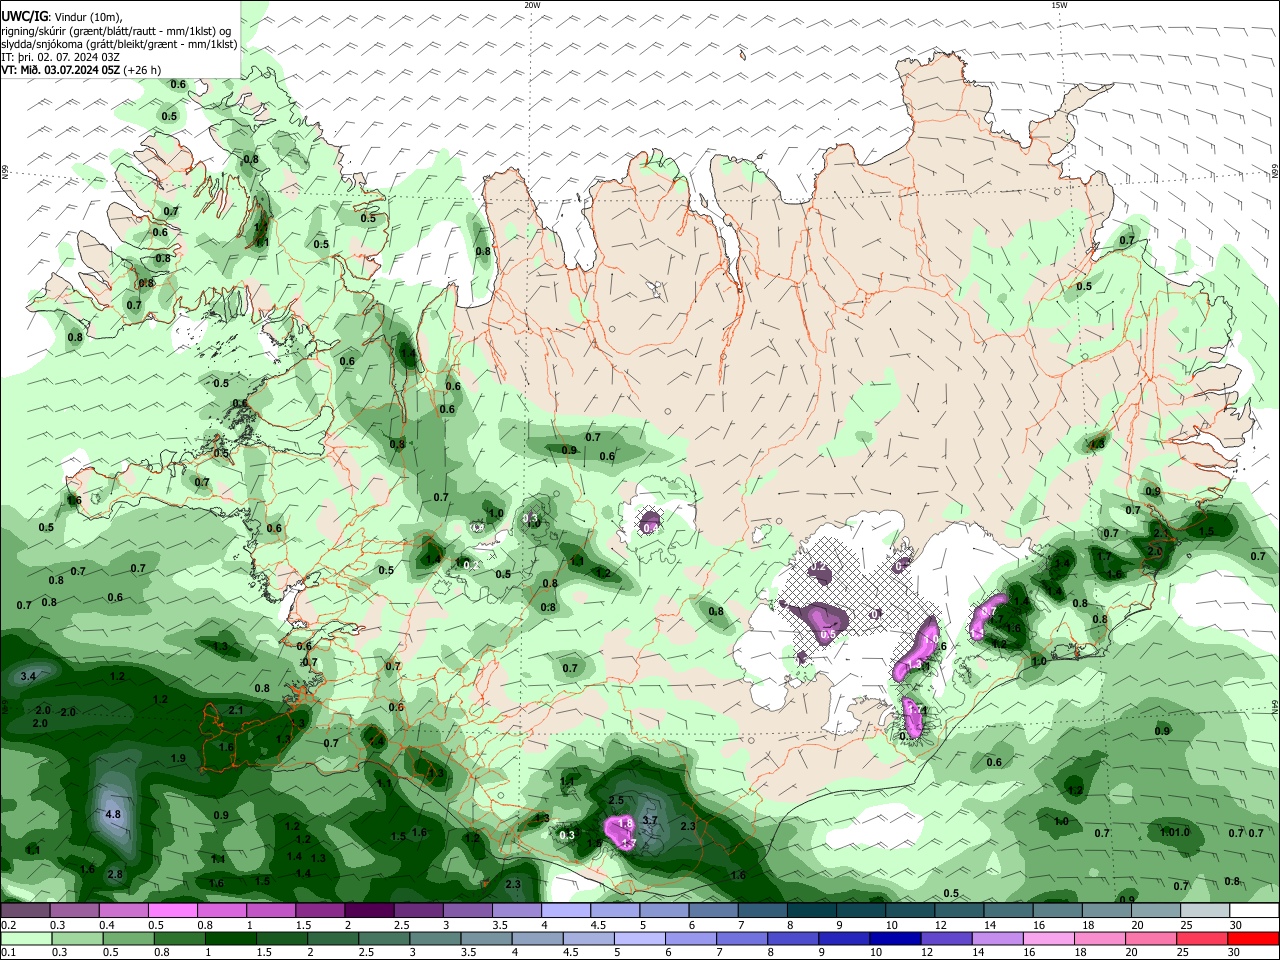
Task: Click the light pink swatch labeled 16 in lower legend
Action: (x=1049, y=939)
